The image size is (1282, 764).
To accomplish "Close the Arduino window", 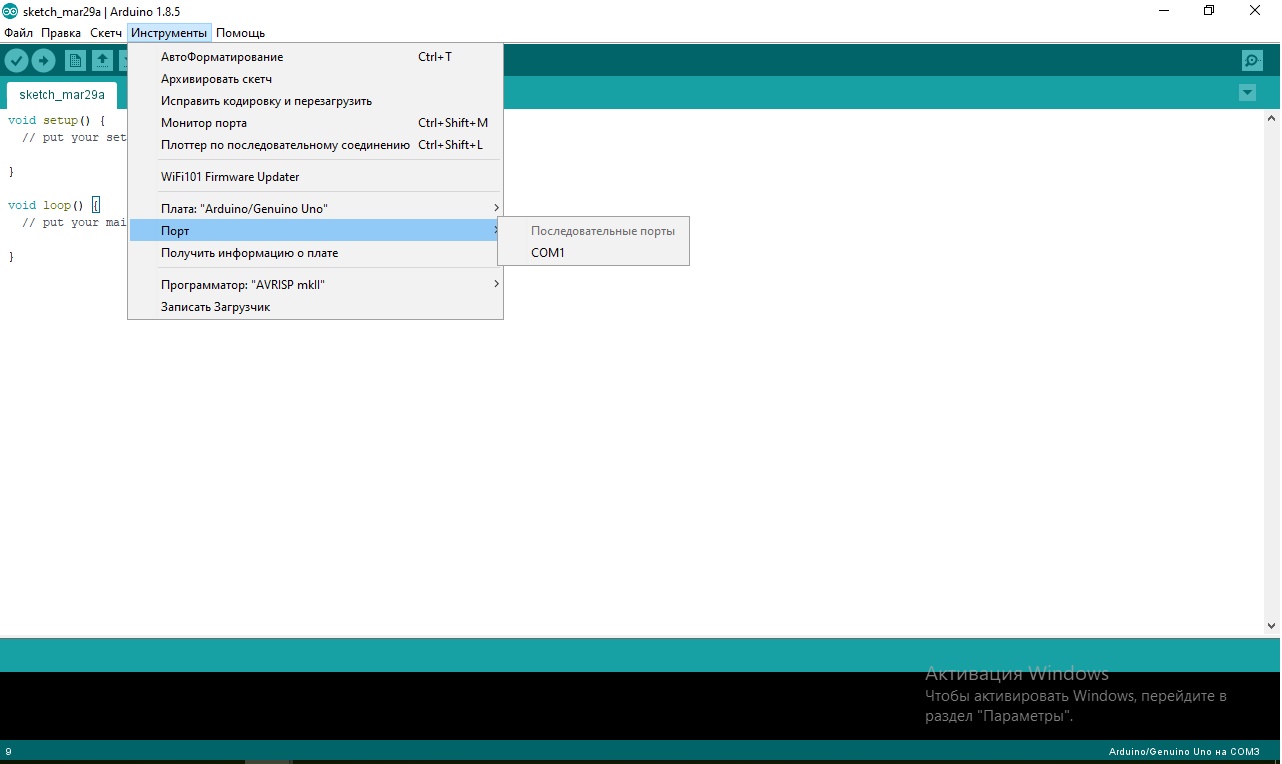I will 1256,11.
